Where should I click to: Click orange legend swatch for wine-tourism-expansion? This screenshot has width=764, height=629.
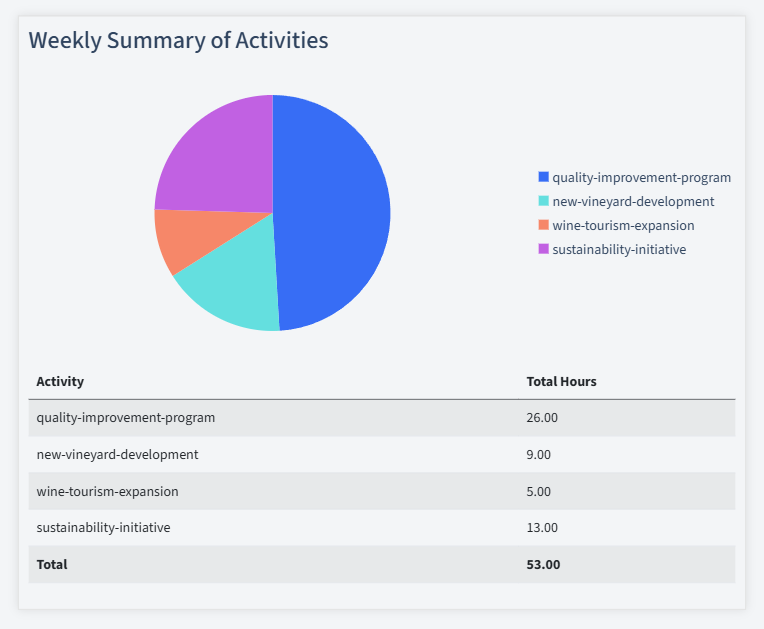pyautogui.click(x=543, y=225)
